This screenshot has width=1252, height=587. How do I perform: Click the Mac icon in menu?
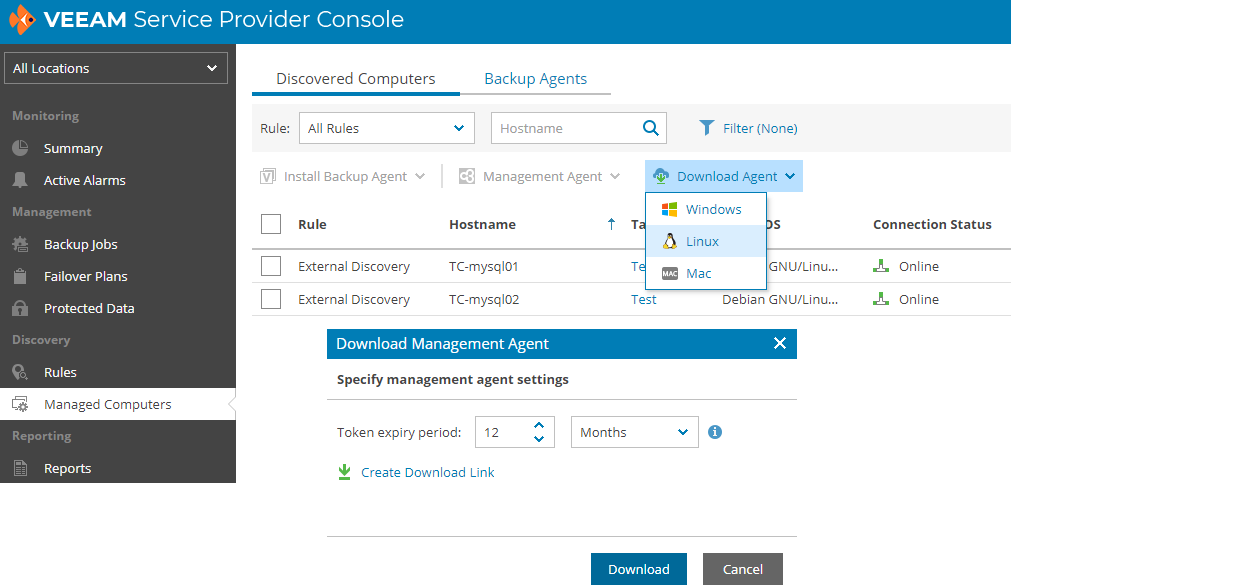pyautogui.click(x=670, y=273)
